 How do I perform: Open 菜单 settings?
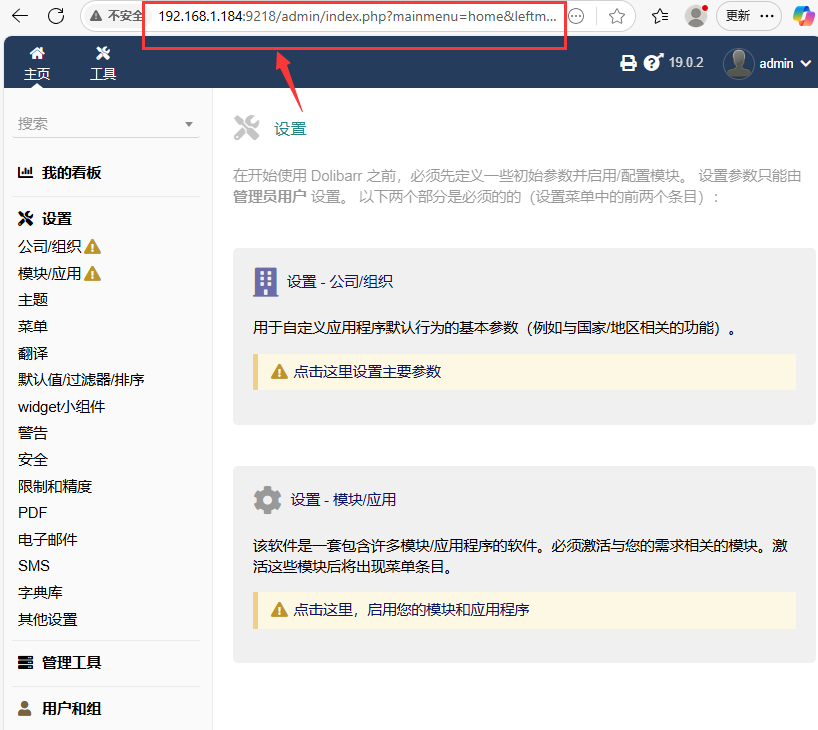33,327
